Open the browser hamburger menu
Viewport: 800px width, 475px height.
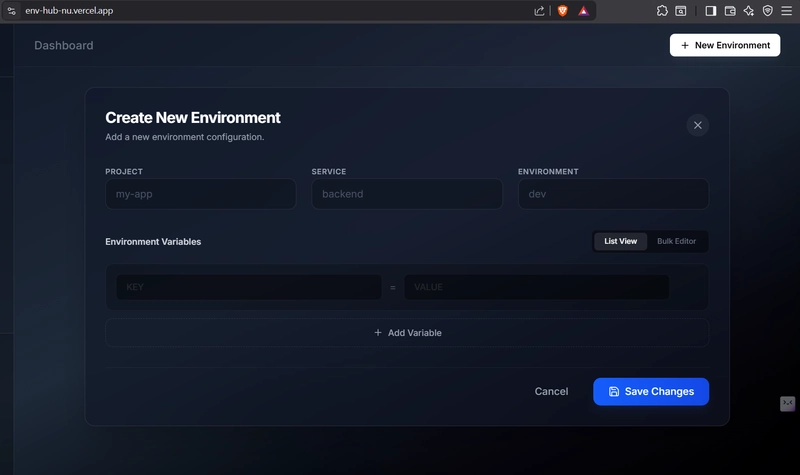coord(787,11)
